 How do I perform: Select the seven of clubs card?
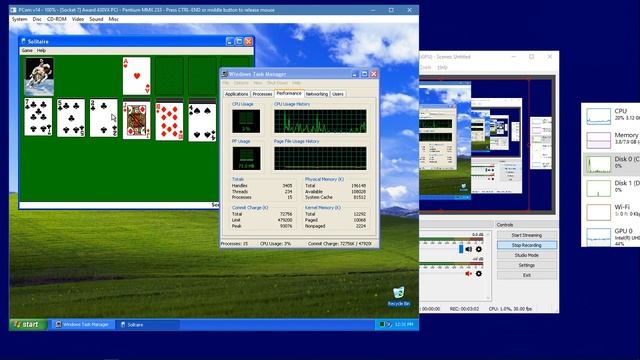(38, 117)
